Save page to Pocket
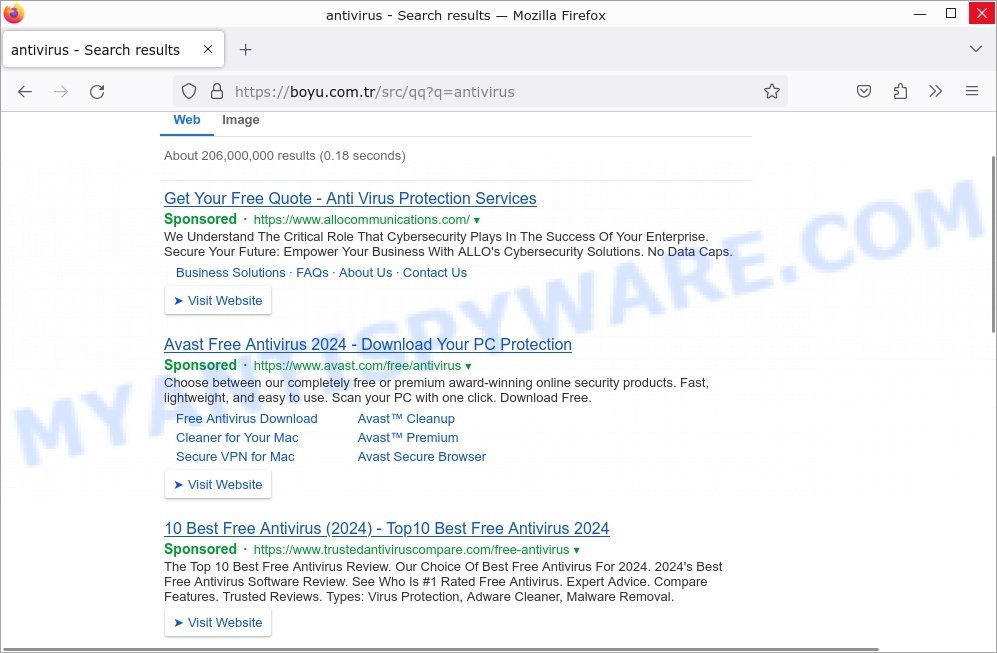This screenshot has width=997, height=653. coord(863,92)
